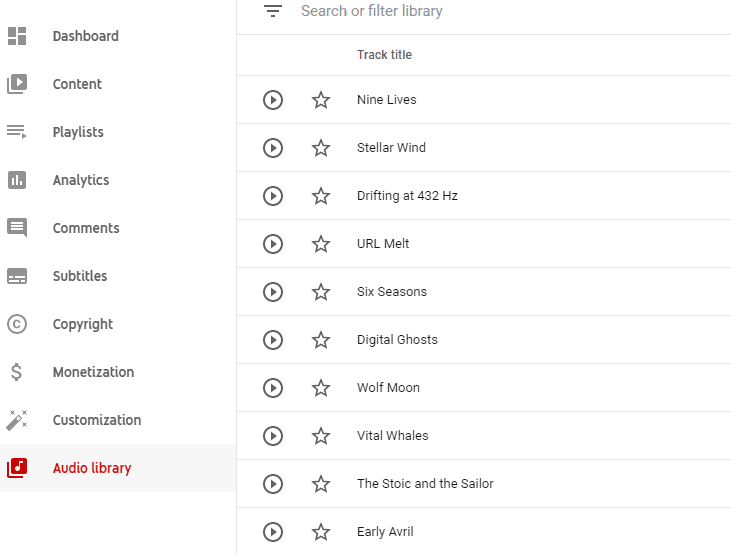The height and width of the screenshot is (555, 731).
Task: Select The Stoic and the Sailor title
Action: [x=425, y=484]
